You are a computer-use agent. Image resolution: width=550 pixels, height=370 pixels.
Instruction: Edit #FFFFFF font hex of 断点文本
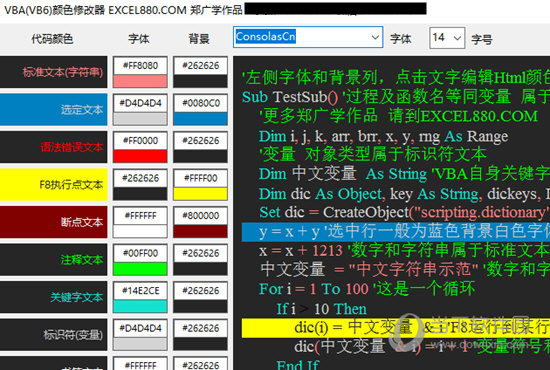tap(140, 216)
